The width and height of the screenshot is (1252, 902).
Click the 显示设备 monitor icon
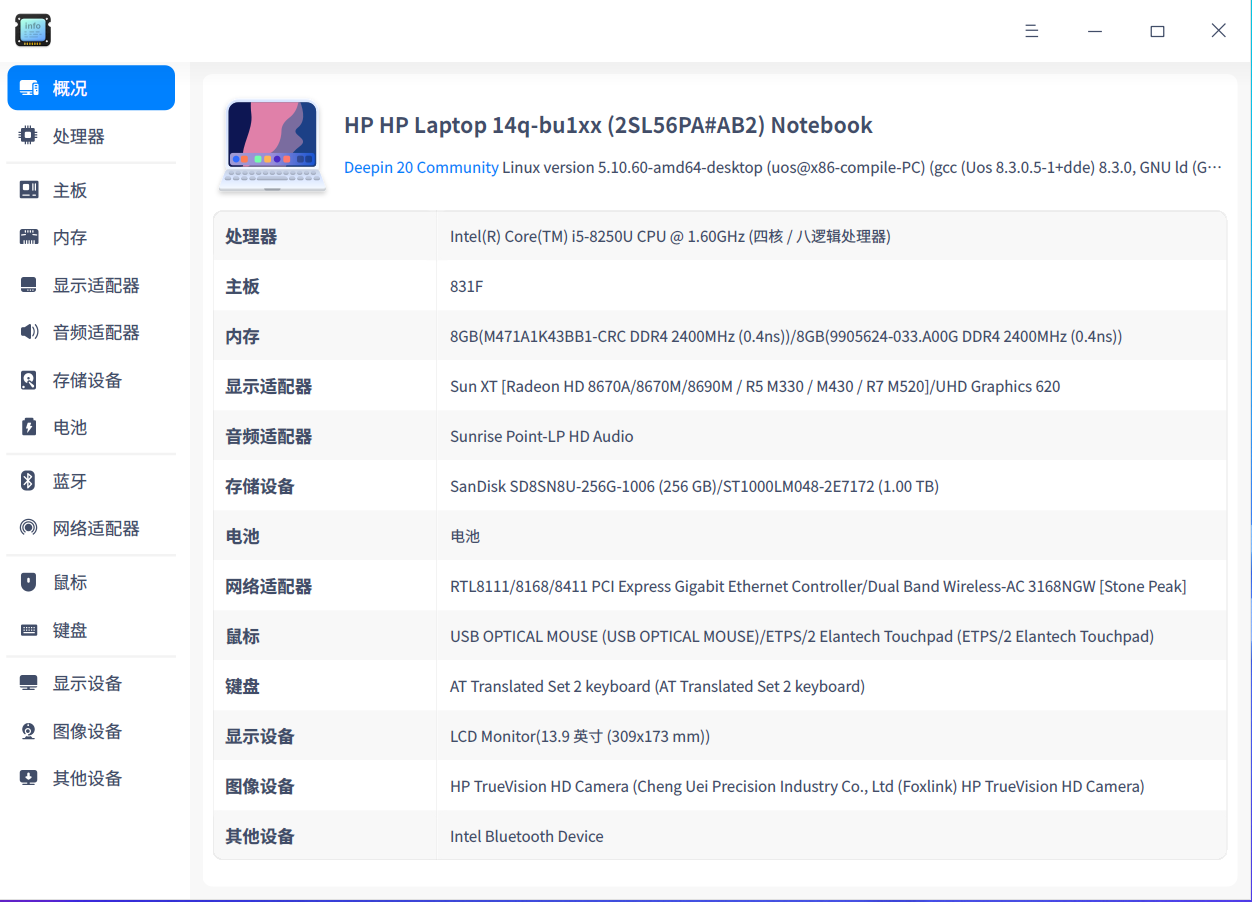[x=29, y=683]
